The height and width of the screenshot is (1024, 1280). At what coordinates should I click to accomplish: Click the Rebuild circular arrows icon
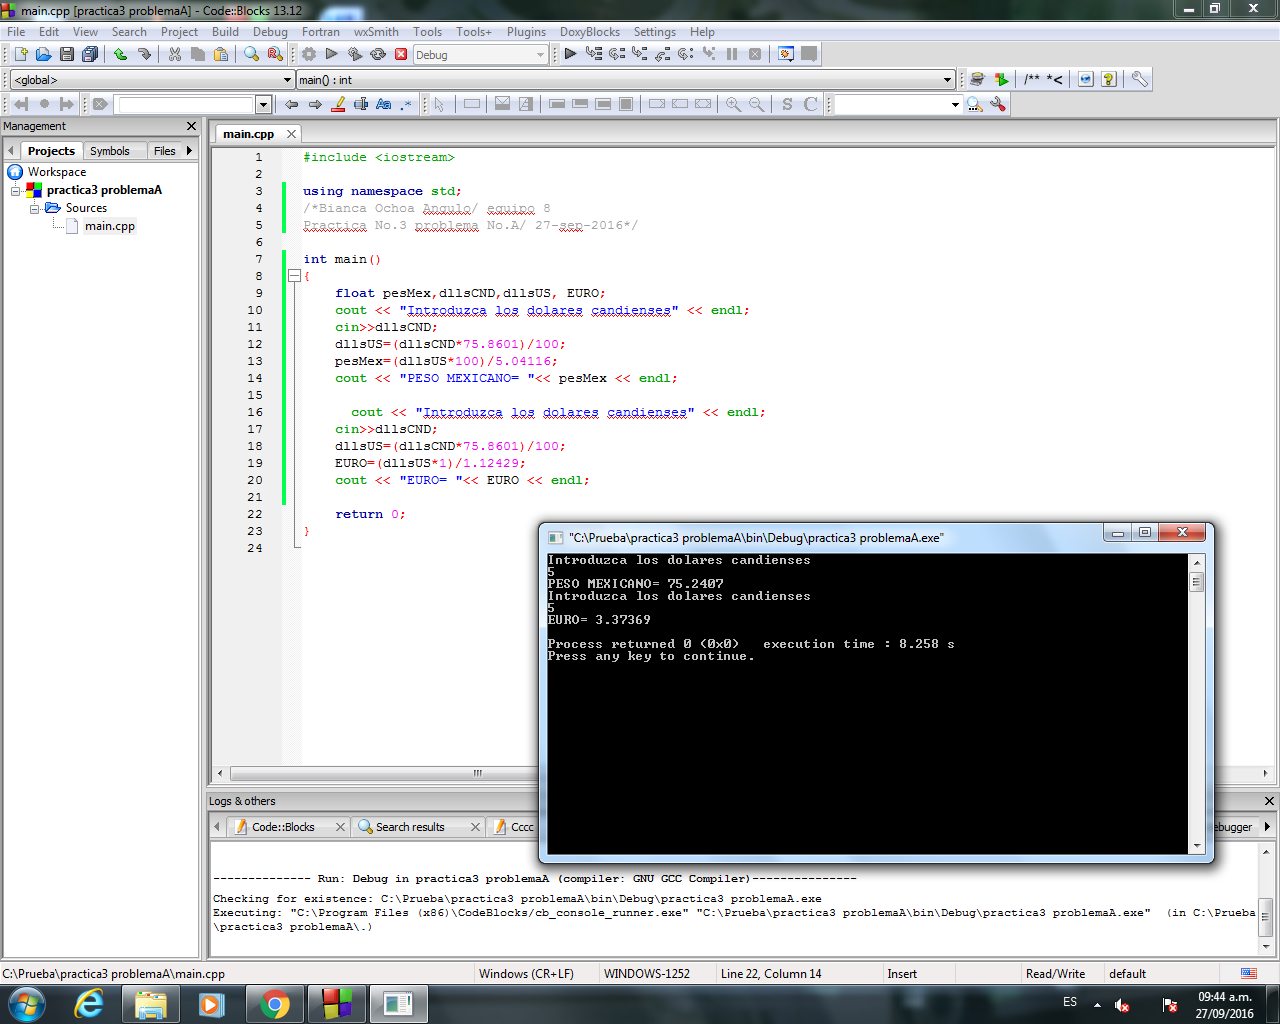pos(378,54)
